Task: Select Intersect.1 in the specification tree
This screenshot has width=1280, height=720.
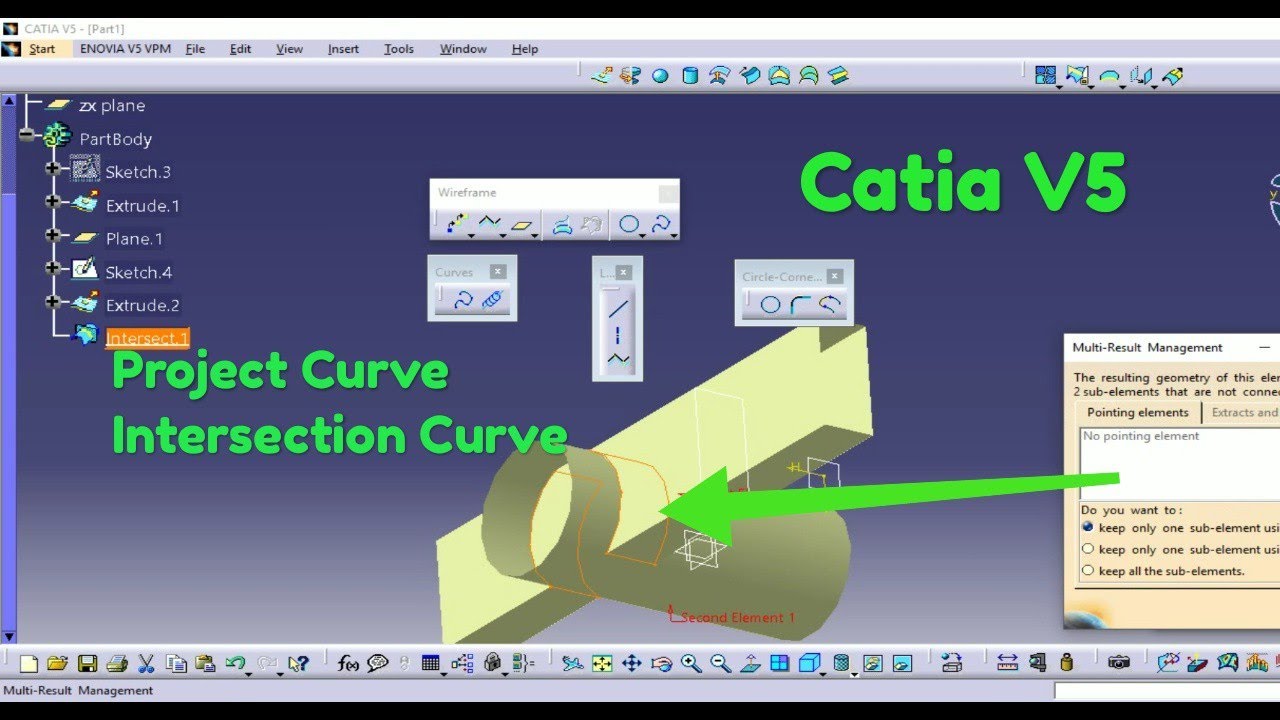Action: pyautogui.click(x=147, y=338)
